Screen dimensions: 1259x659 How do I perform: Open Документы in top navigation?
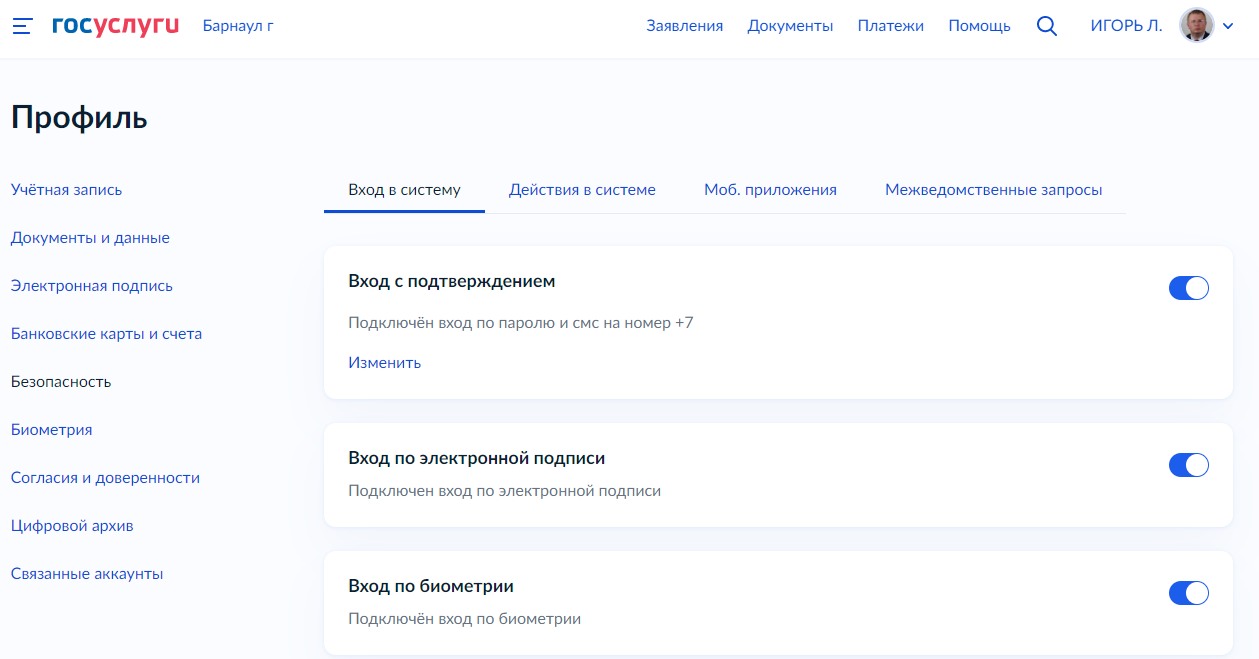click(x=790, y=26)
